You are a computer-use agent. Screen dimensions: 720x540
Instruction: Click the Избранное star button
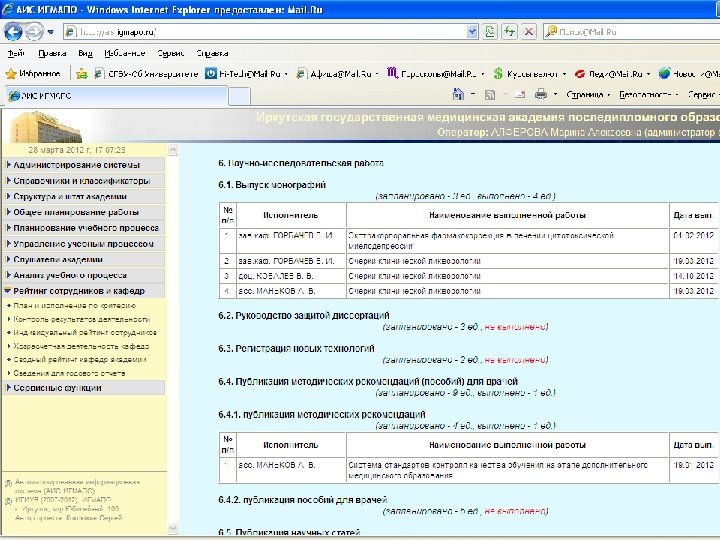click(x=33, y=73)
